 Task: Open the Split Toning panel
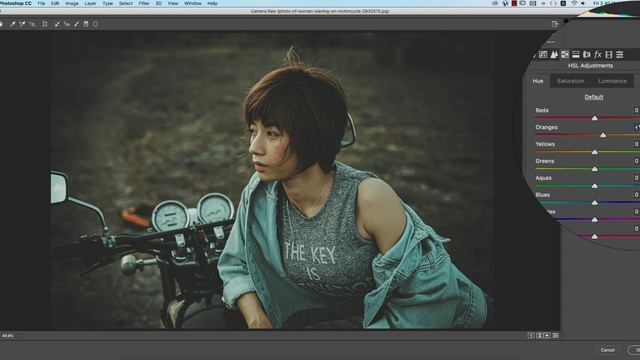pyautogui.click(x=576, y=54)
